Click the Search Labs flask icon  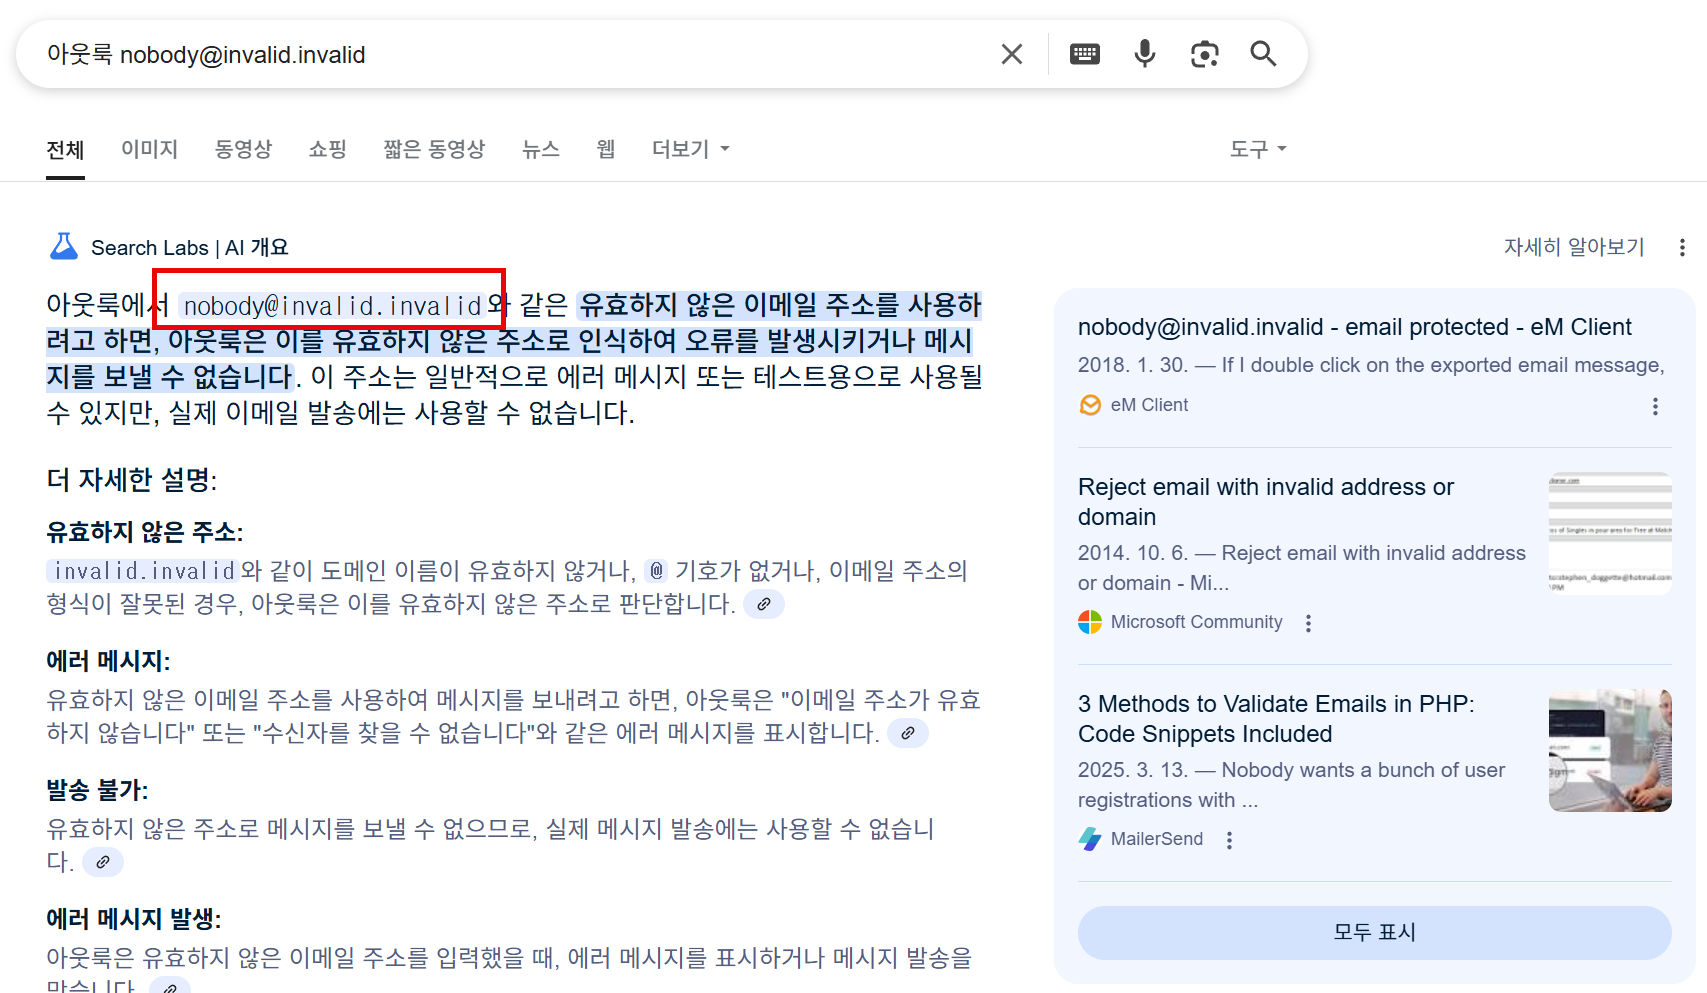point(64,246)
